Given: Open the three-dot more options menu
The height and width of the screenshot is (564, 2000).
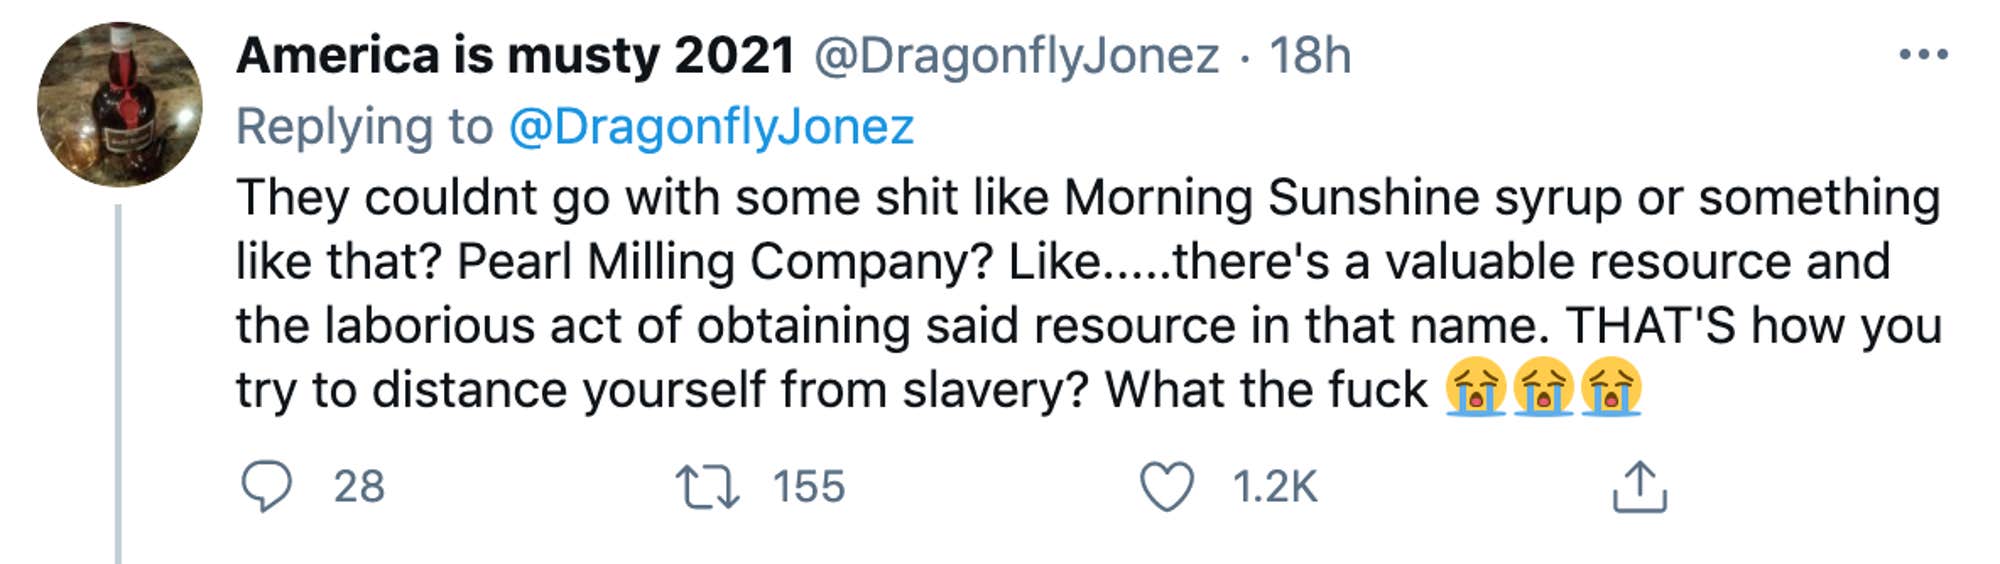Looking at the screenshot, I should pos(1923,55).
